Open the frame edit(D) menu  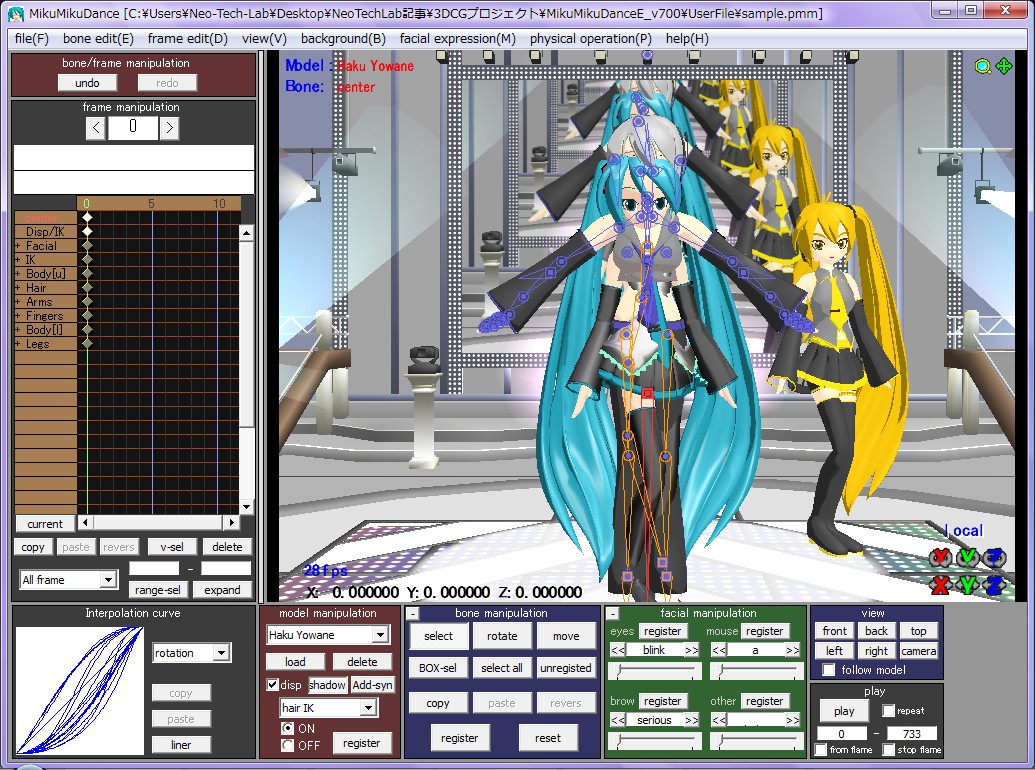[187, 38]
